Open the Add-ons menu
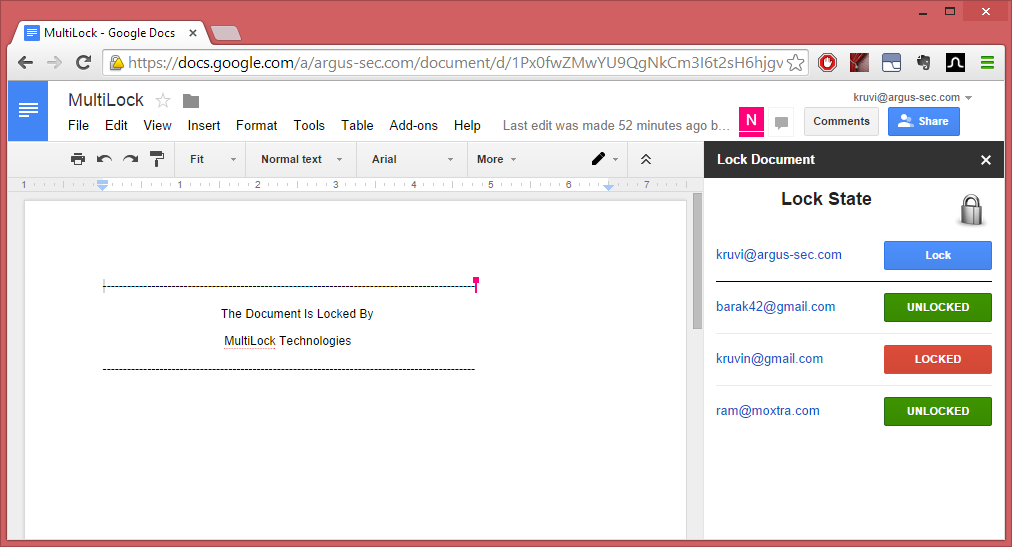 pos(413,126)
